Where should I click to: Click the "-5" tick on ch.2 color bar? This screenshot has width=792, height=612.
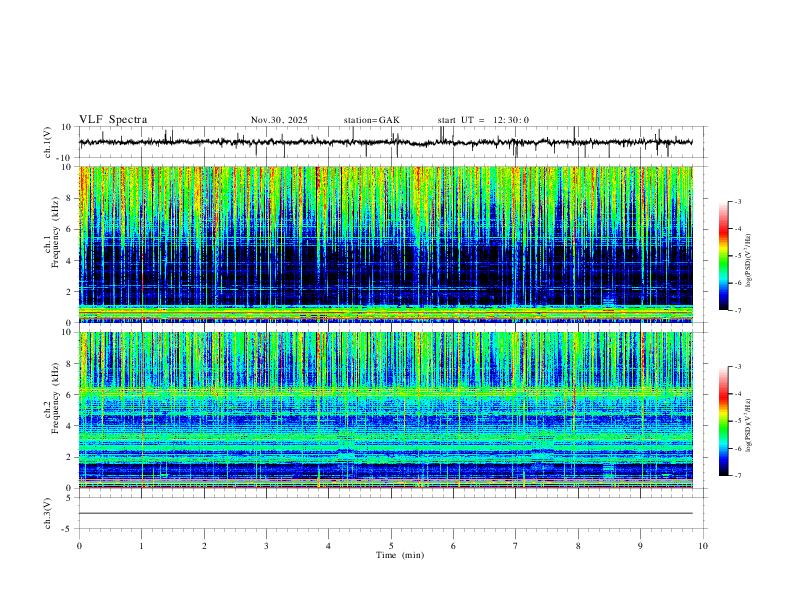pos(737,421)
